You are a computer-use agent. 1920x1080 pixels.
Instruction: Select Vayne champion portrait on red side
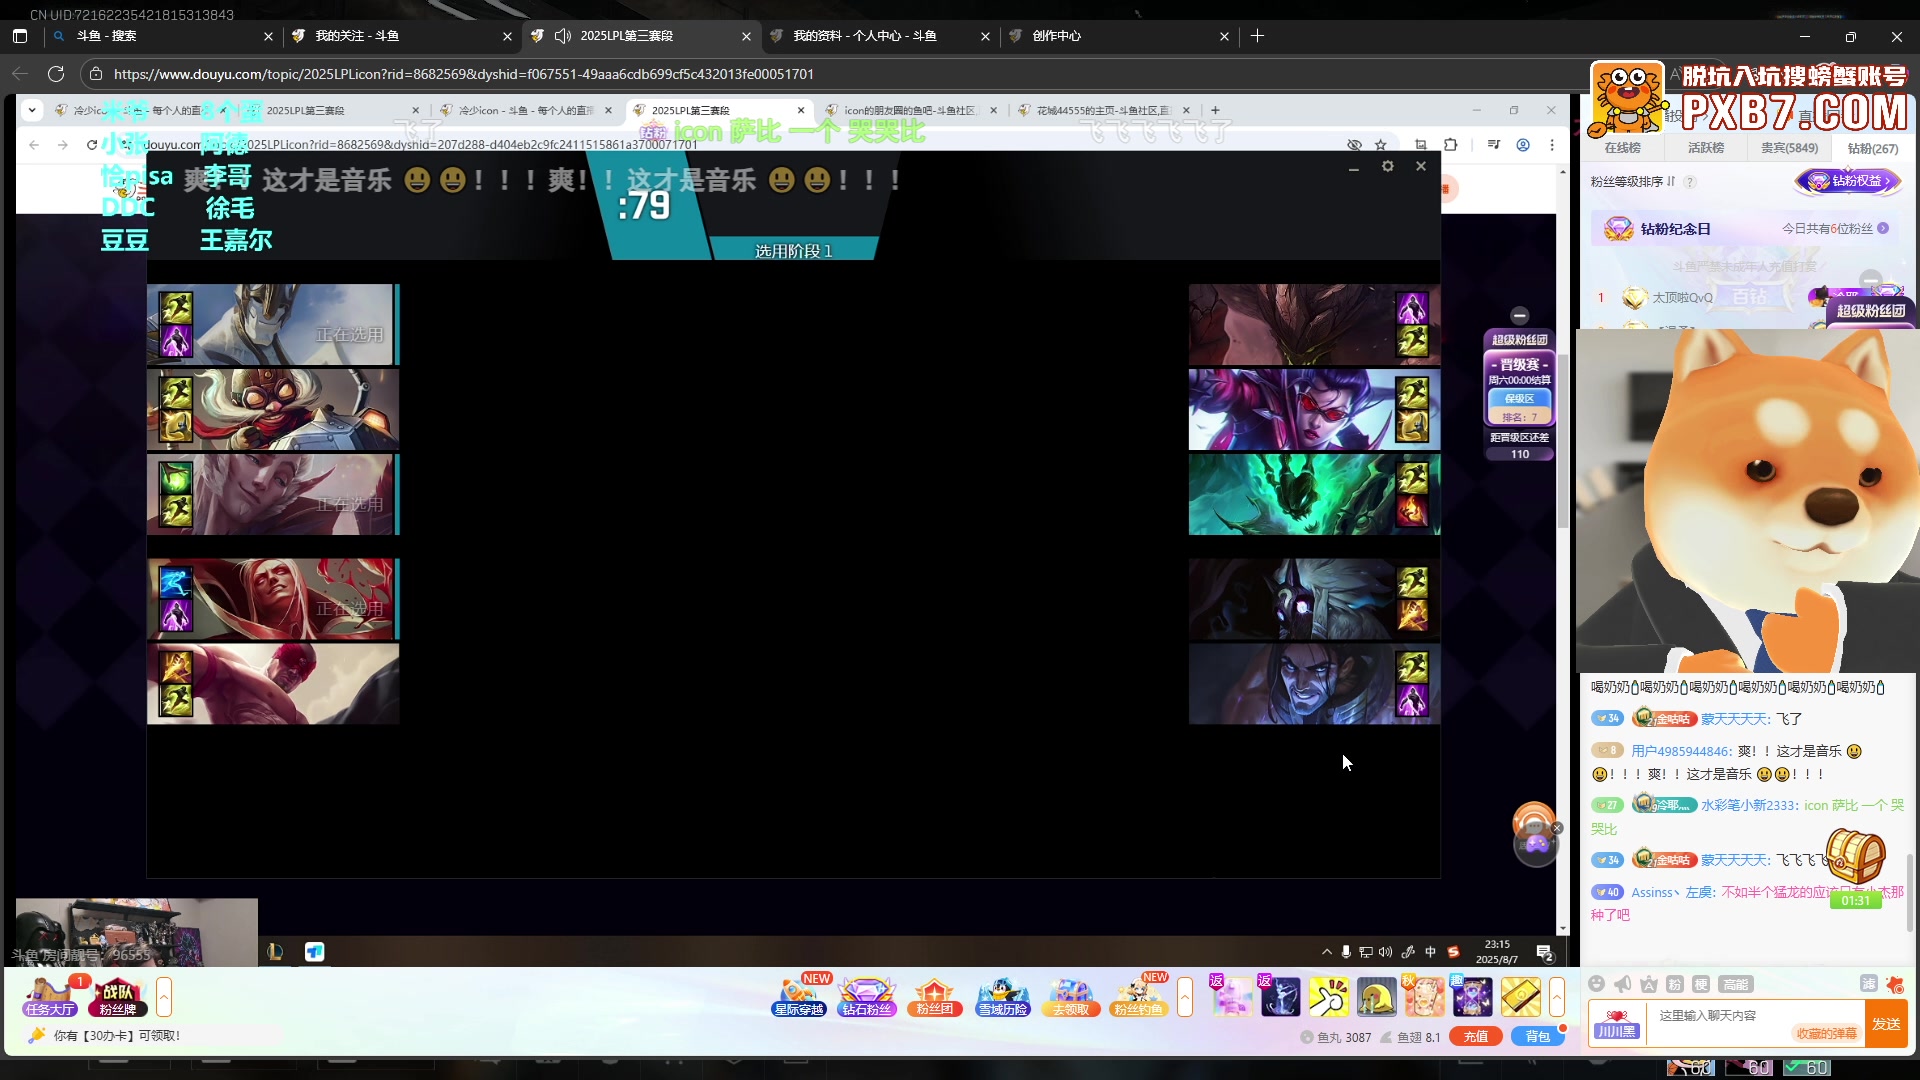(x=1314, y=409)
